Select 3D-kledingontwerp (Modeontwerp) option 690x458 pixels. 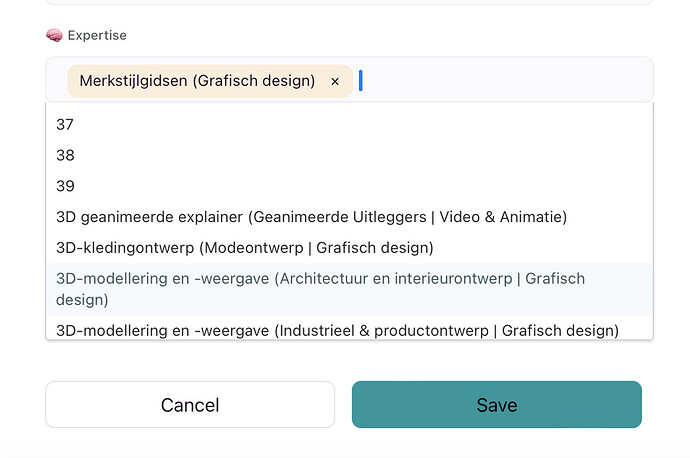[349, 248]
